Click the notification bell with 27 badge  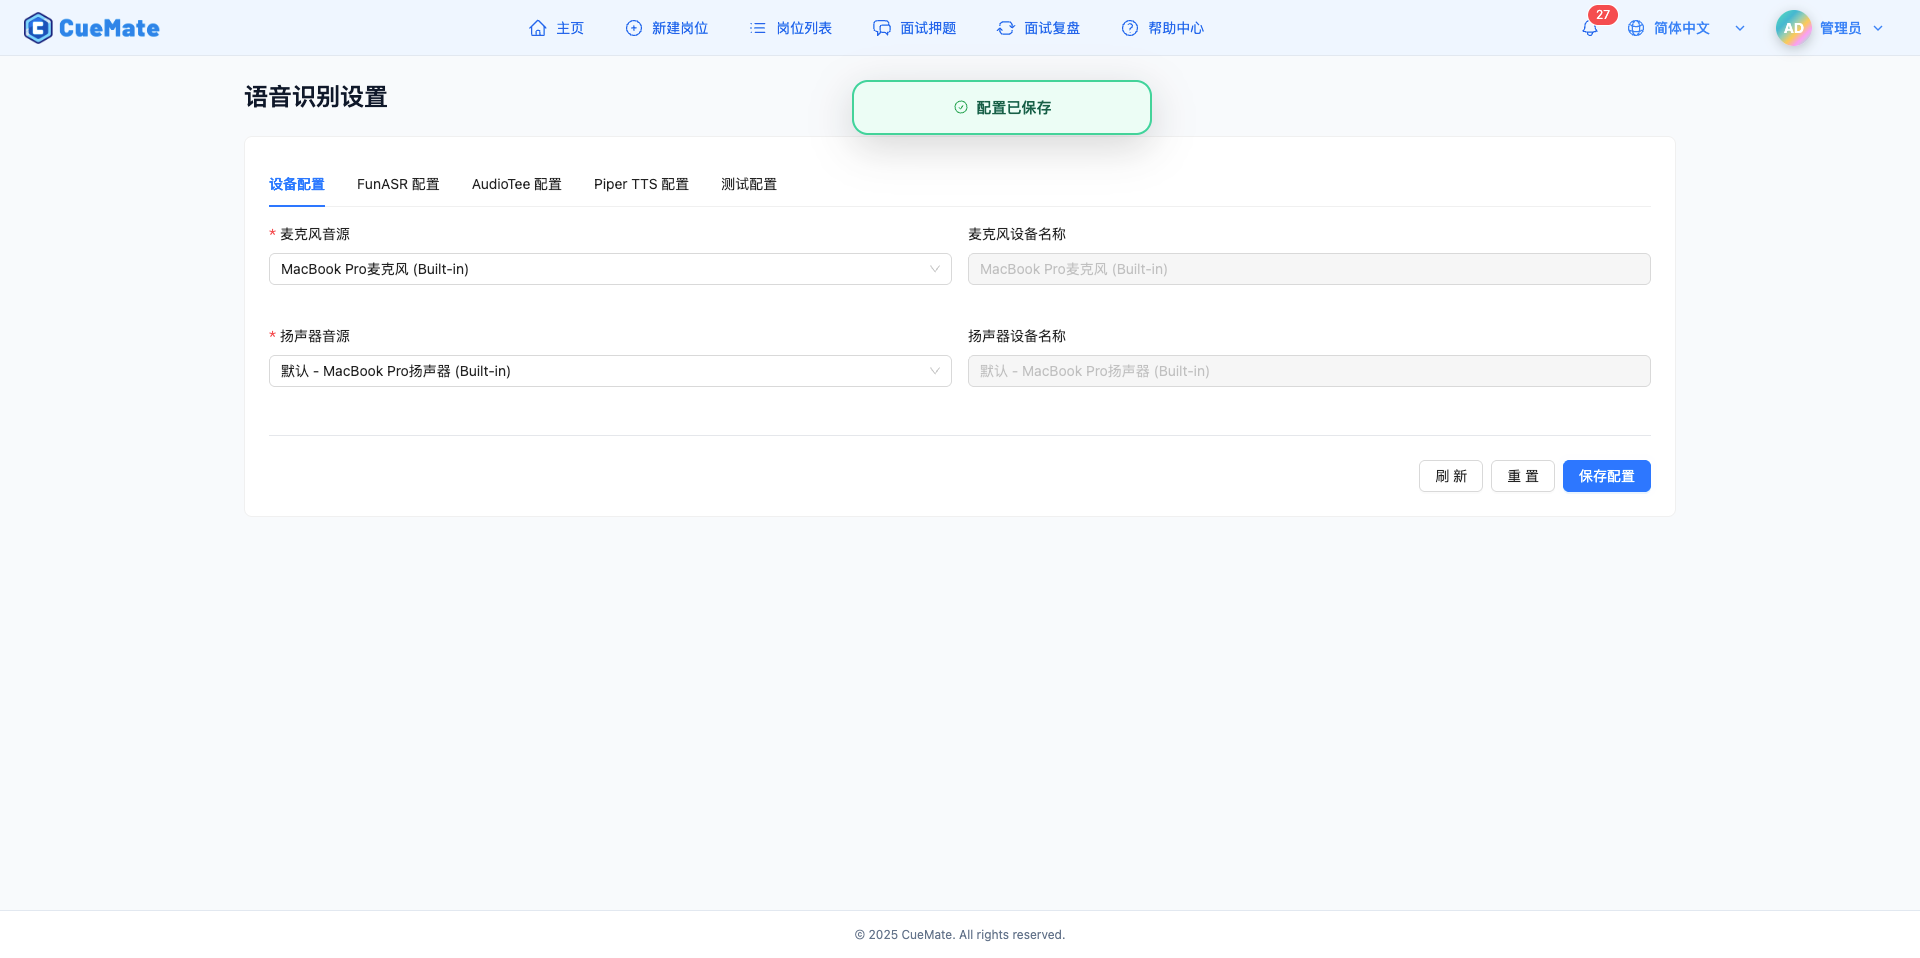point(1589,28)
